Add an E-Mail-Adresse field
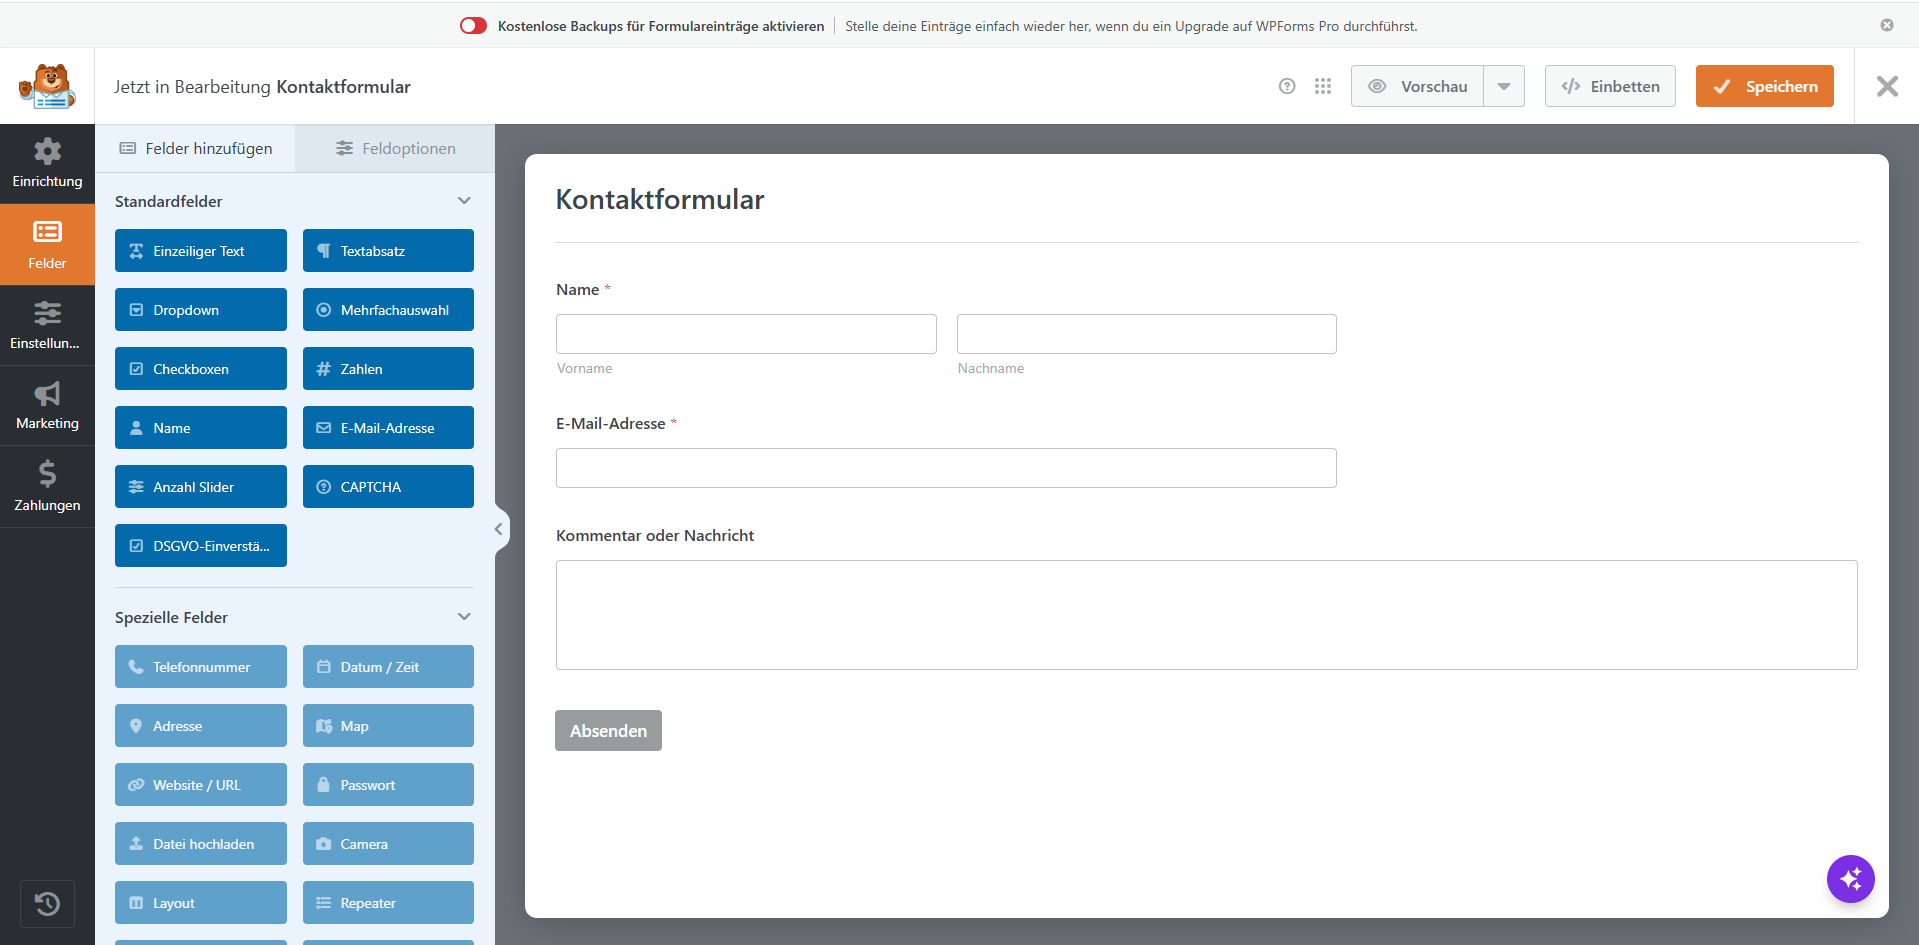Image resolution: width=1919 pixels, height=945 pixels. pyautogui.click(x=388, y=428)
